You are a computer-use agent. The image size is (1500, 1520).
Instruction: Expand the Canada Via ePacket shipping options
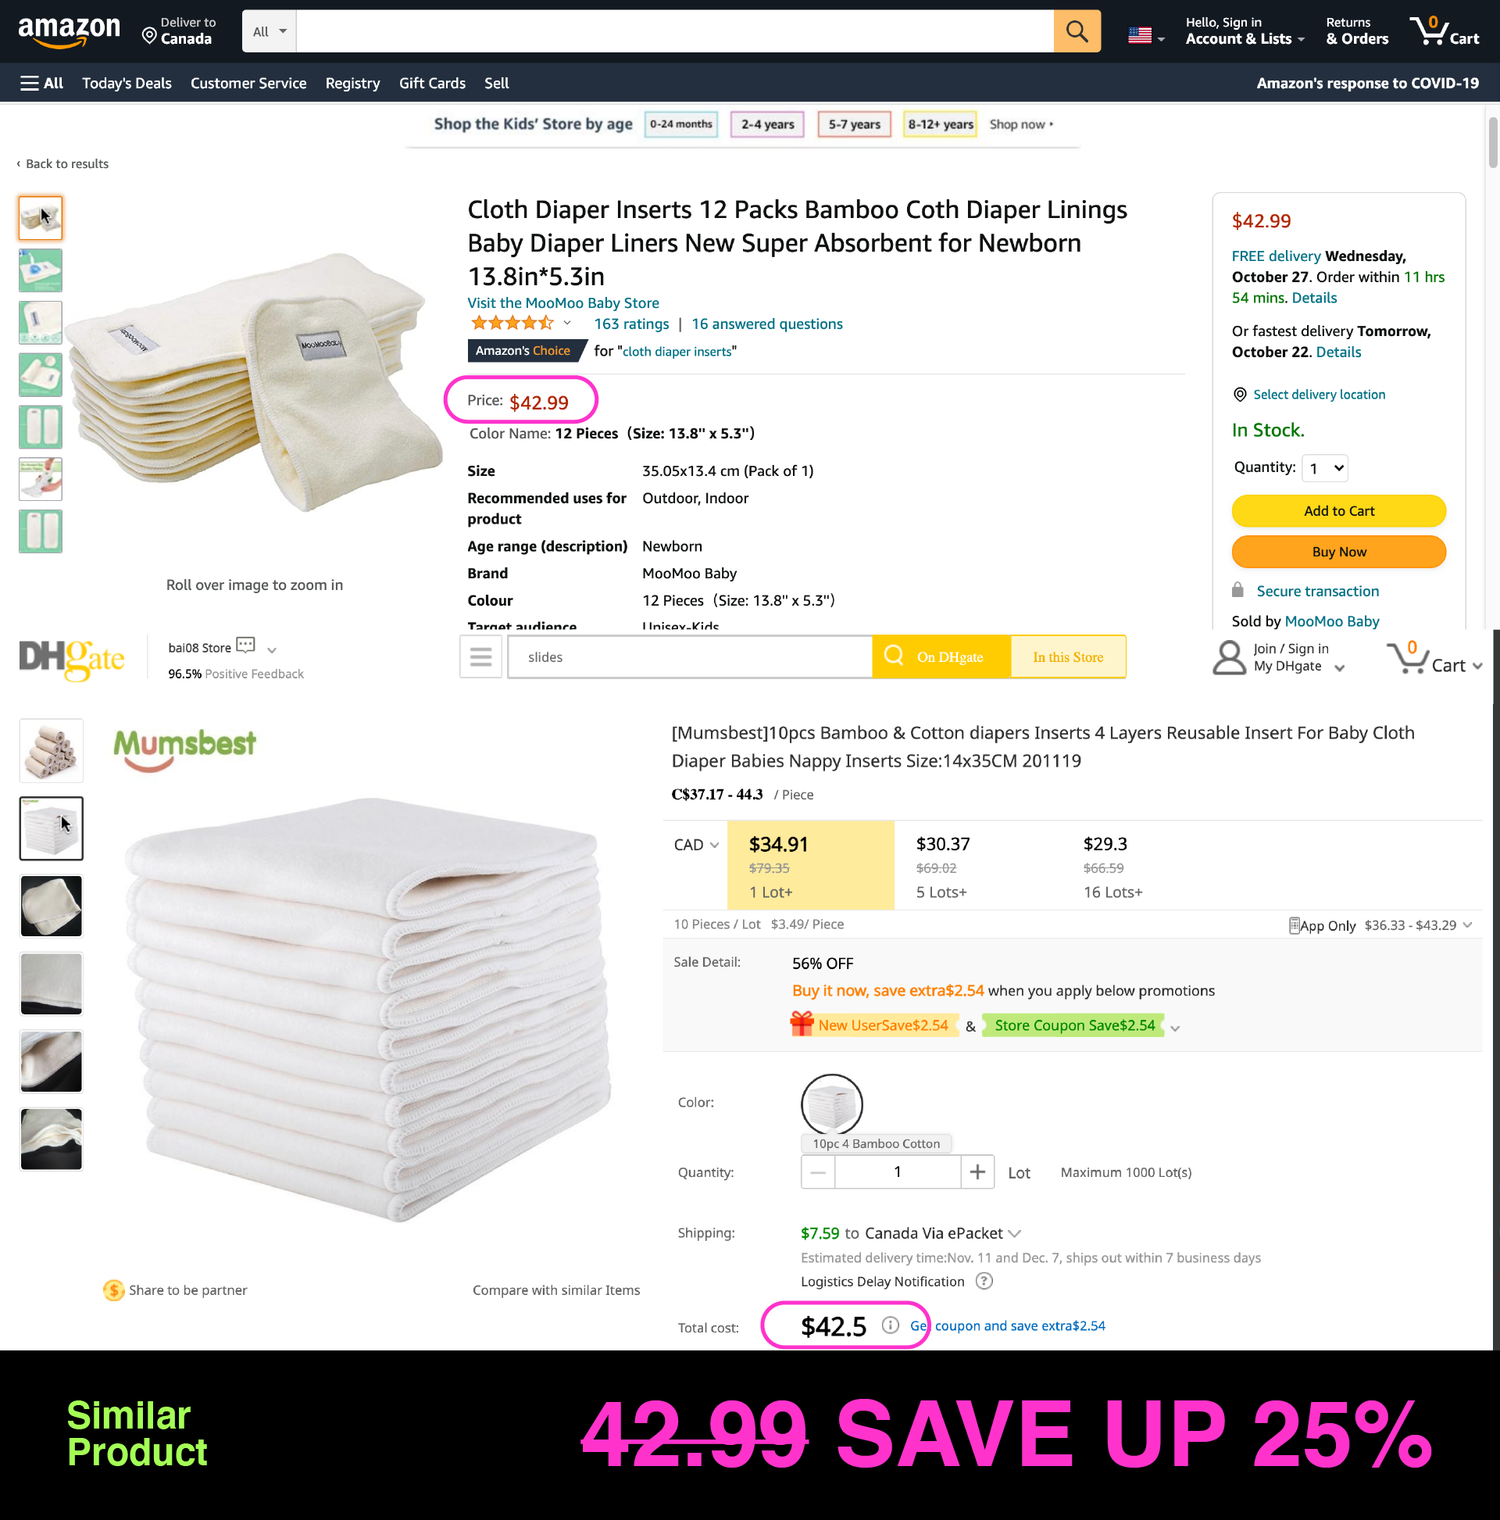click(1015, 1234)
